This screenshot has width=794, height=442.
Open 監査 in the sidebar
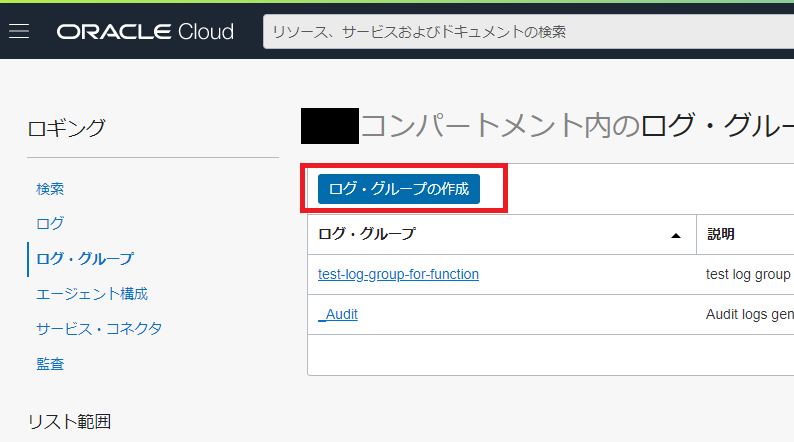50,364
